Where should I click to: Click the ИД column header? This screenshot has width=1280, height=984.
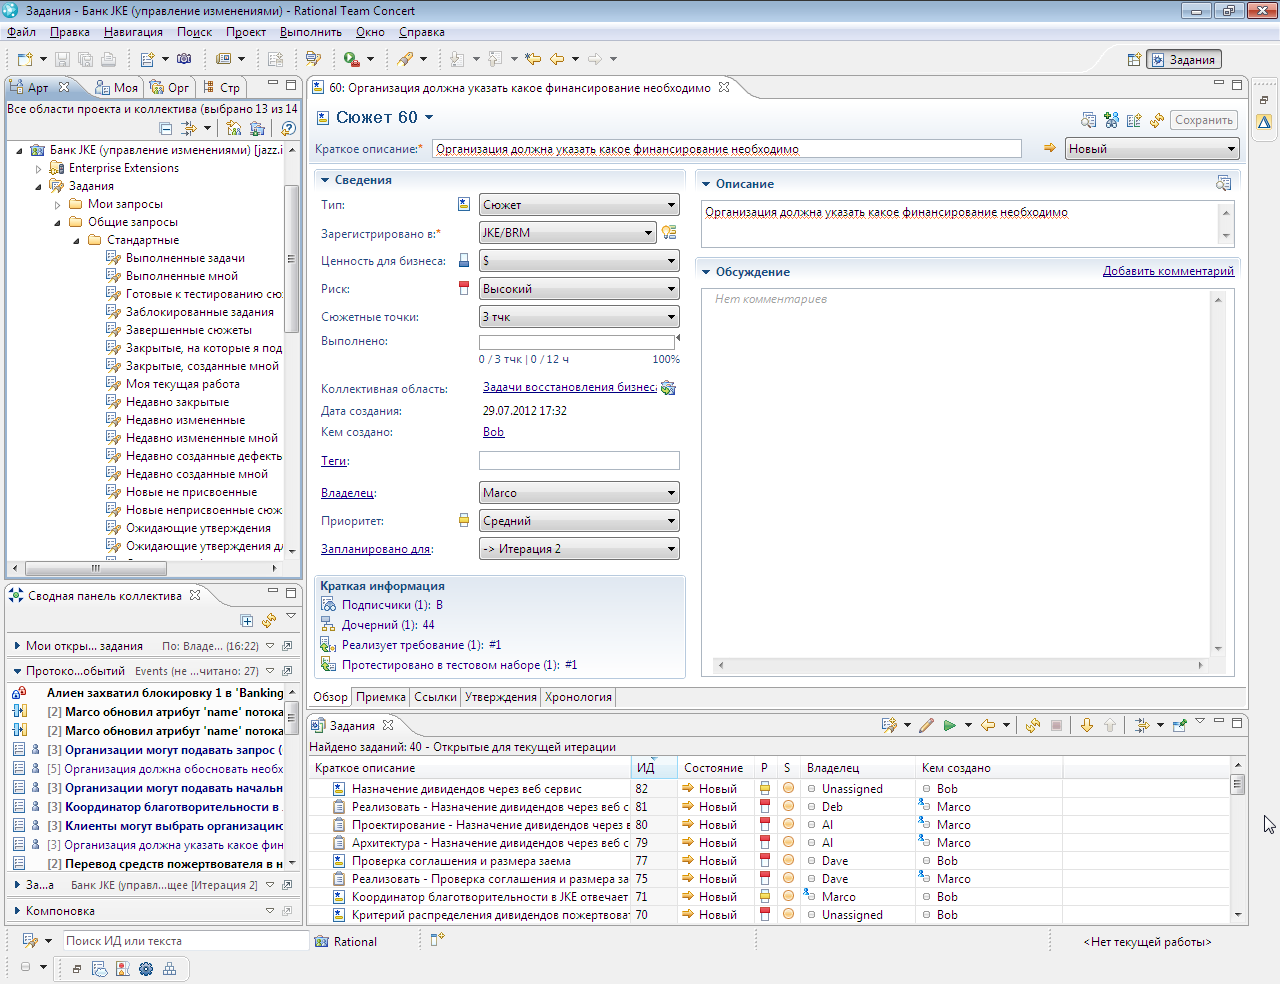tap(654, 768)
